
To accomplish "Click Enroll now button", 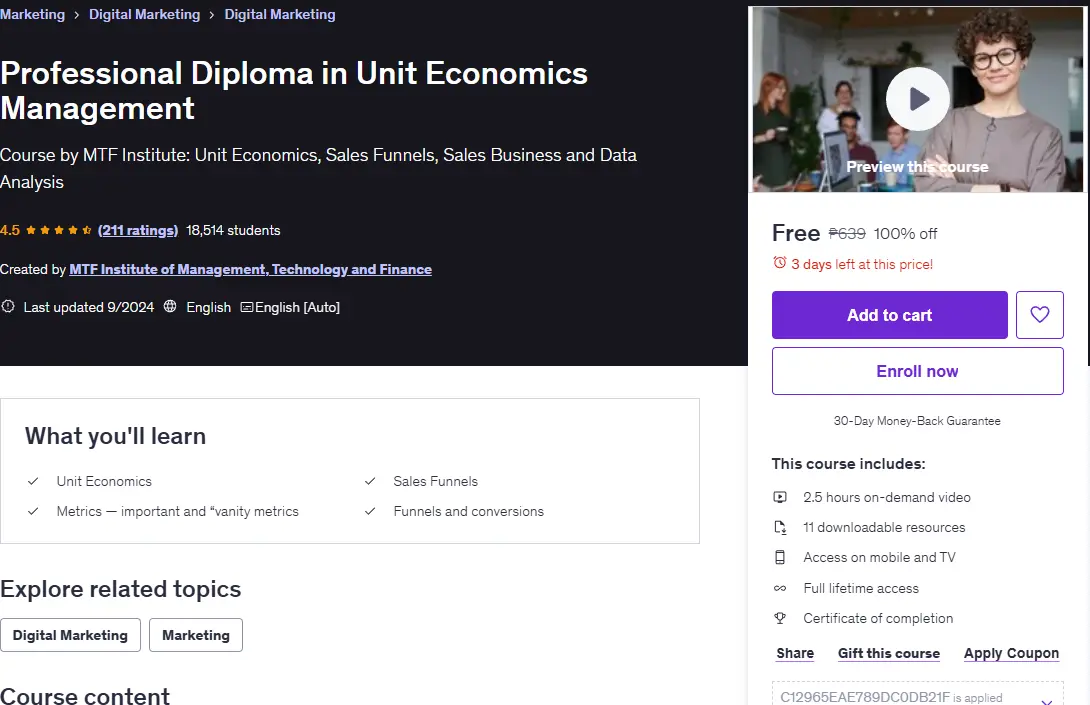I will point(918,371).
